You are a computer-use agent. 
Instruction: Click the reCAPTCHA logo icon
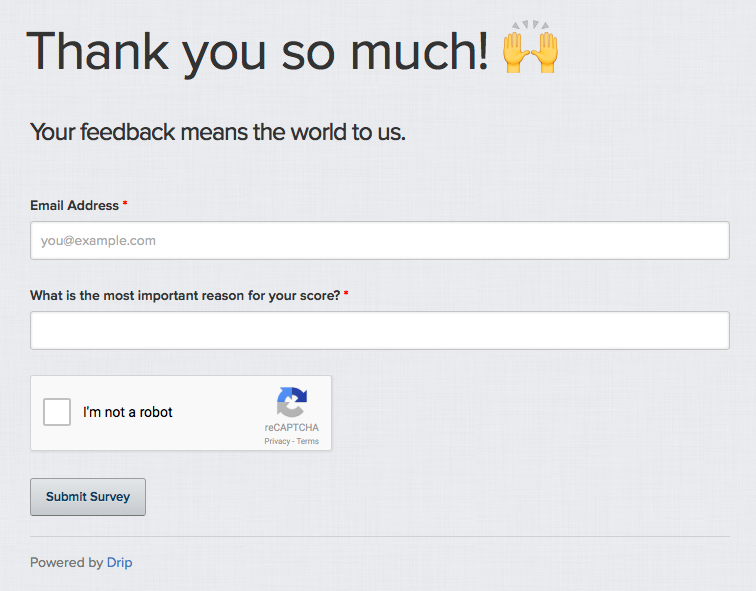click(292, 402)
